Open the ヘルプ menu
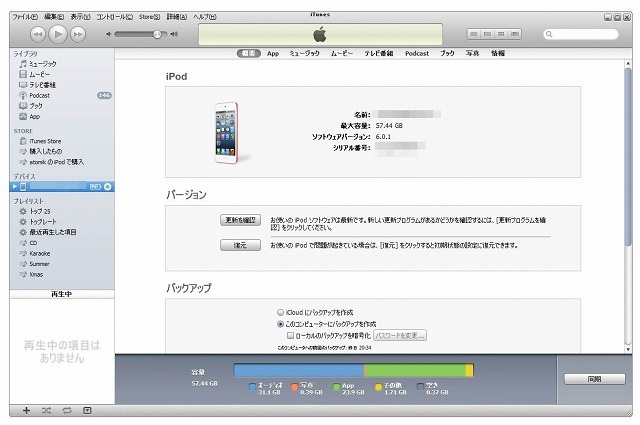The height and width of the screenshot is (425, 640). (204, 17)
